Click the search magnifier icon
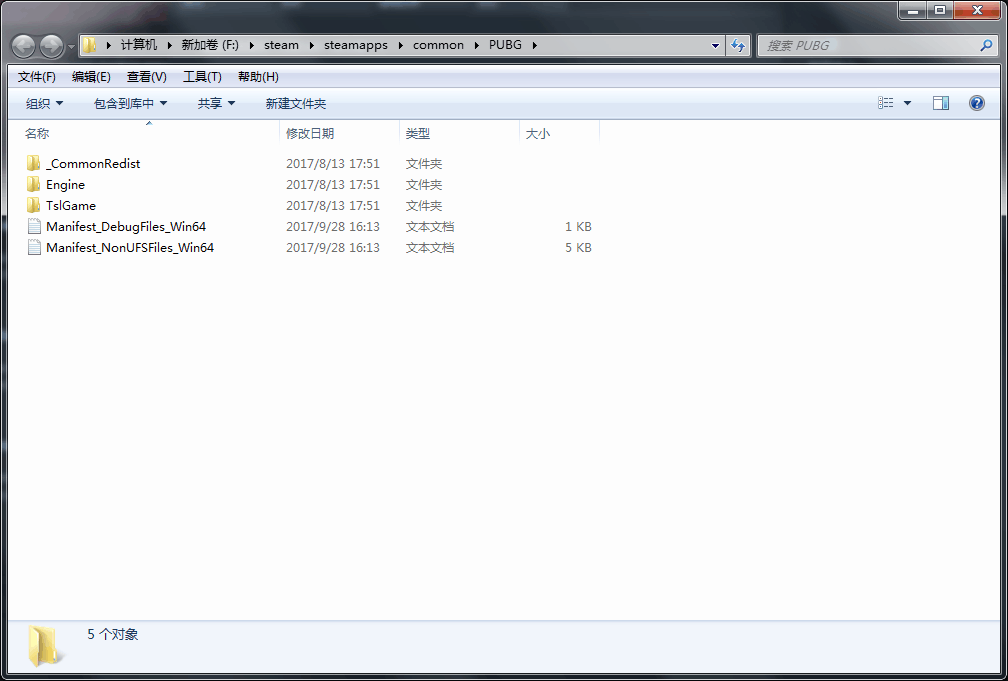This screenshot has height=681, width=1008. tap(986, 45)
